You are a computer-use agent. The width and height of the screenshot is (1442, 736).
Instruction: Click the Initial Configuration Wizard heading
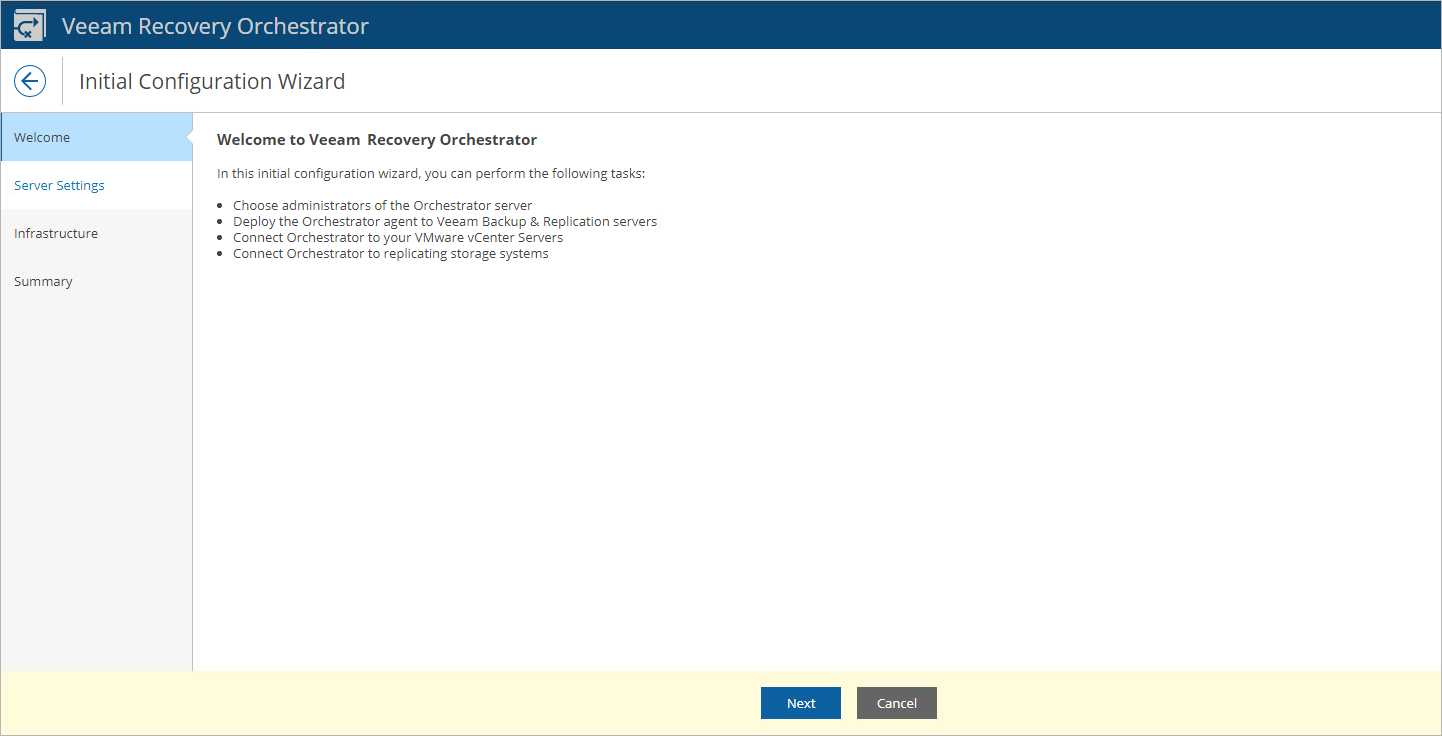click(211, 81)
